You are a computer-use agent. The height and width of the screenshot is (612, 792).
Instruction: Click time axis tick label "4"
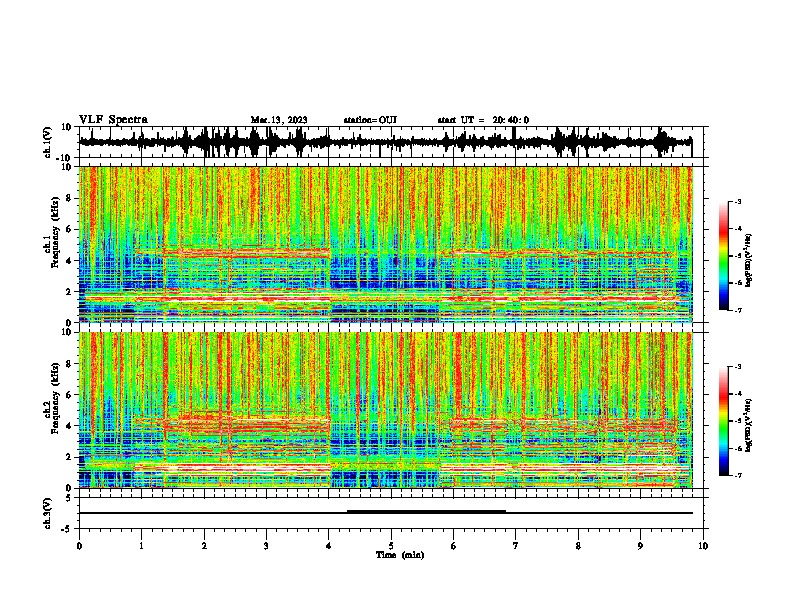click(x=329, y=546)
